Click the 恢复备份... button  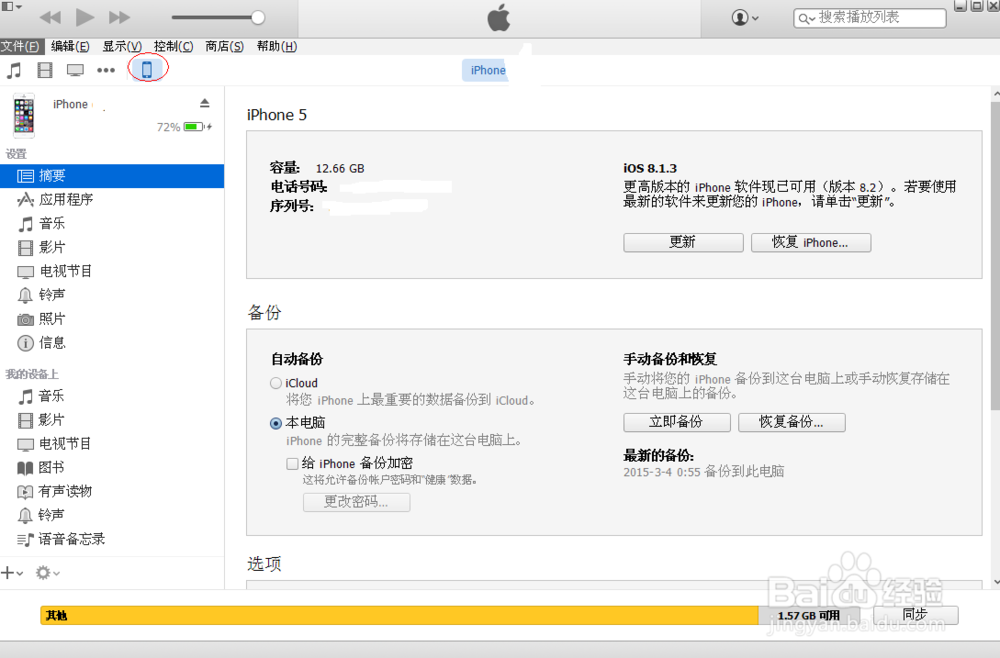point(791,422)
